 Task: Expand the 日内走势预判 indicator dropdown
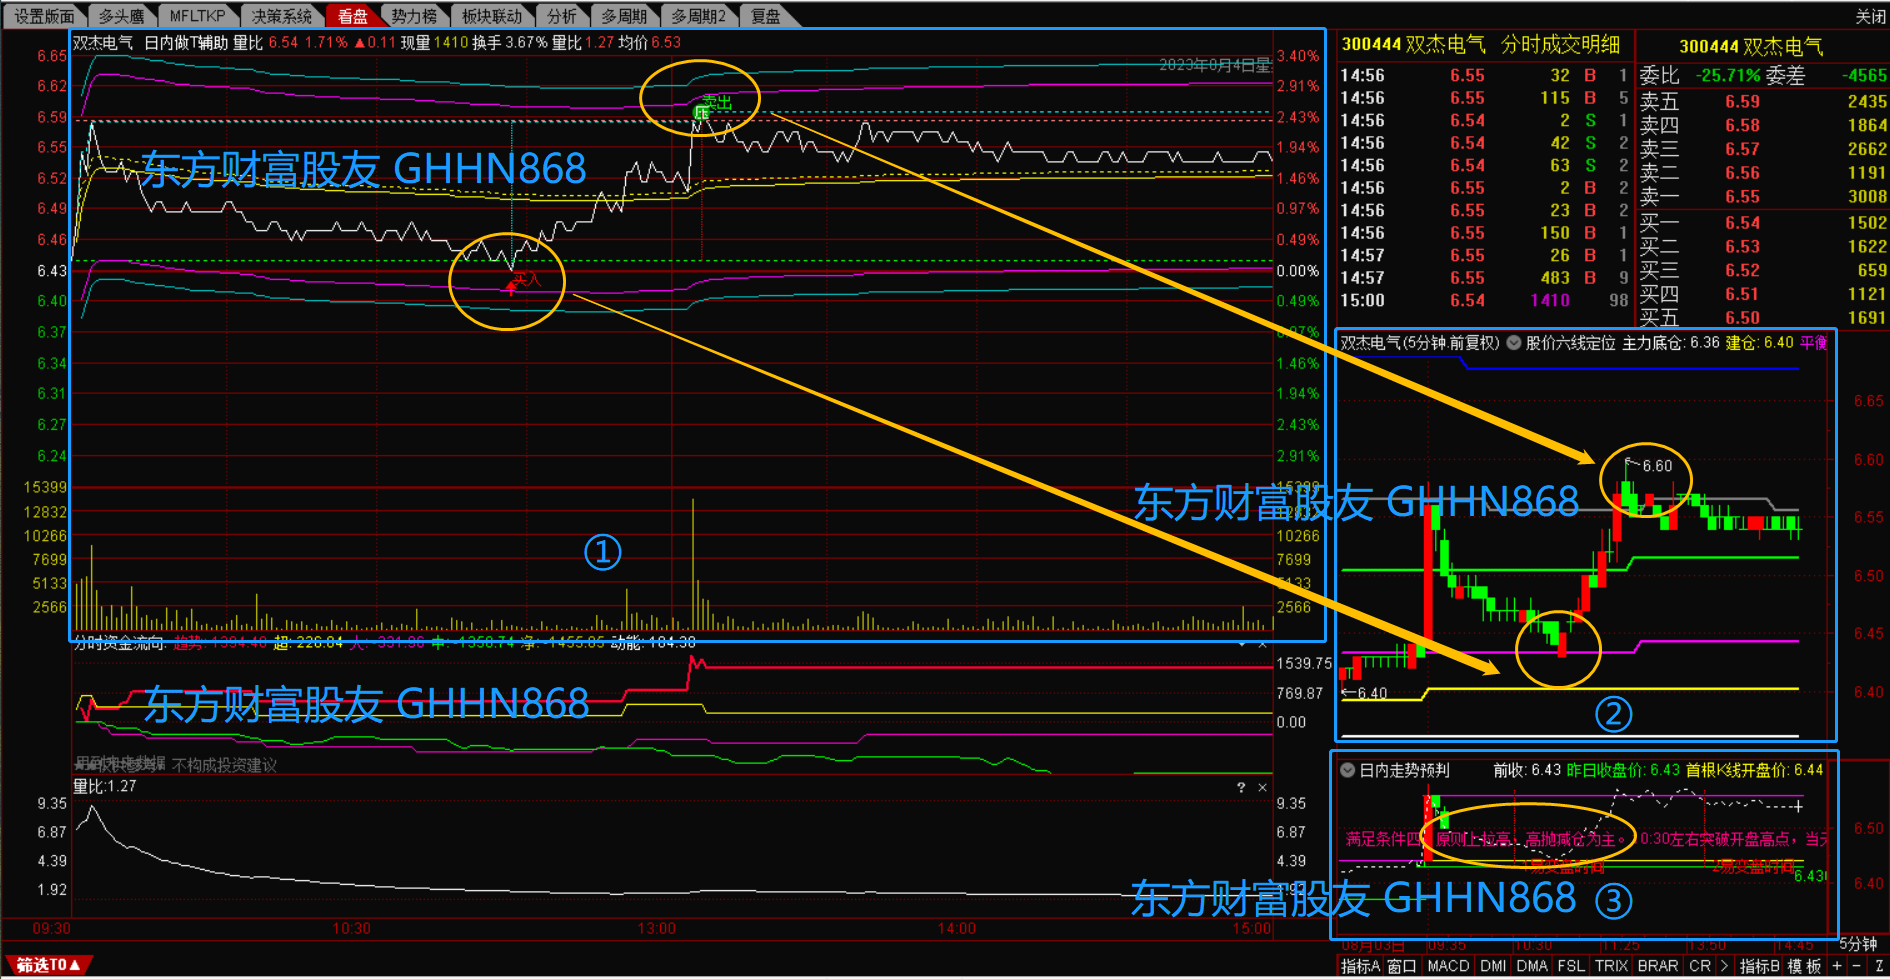coord(1348,770)
